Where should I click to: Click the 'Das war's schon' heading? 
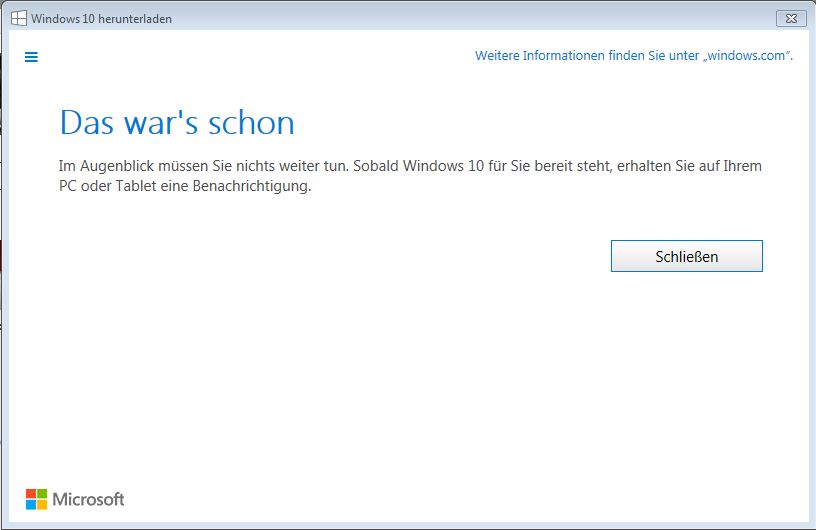[x=177, y=123]
